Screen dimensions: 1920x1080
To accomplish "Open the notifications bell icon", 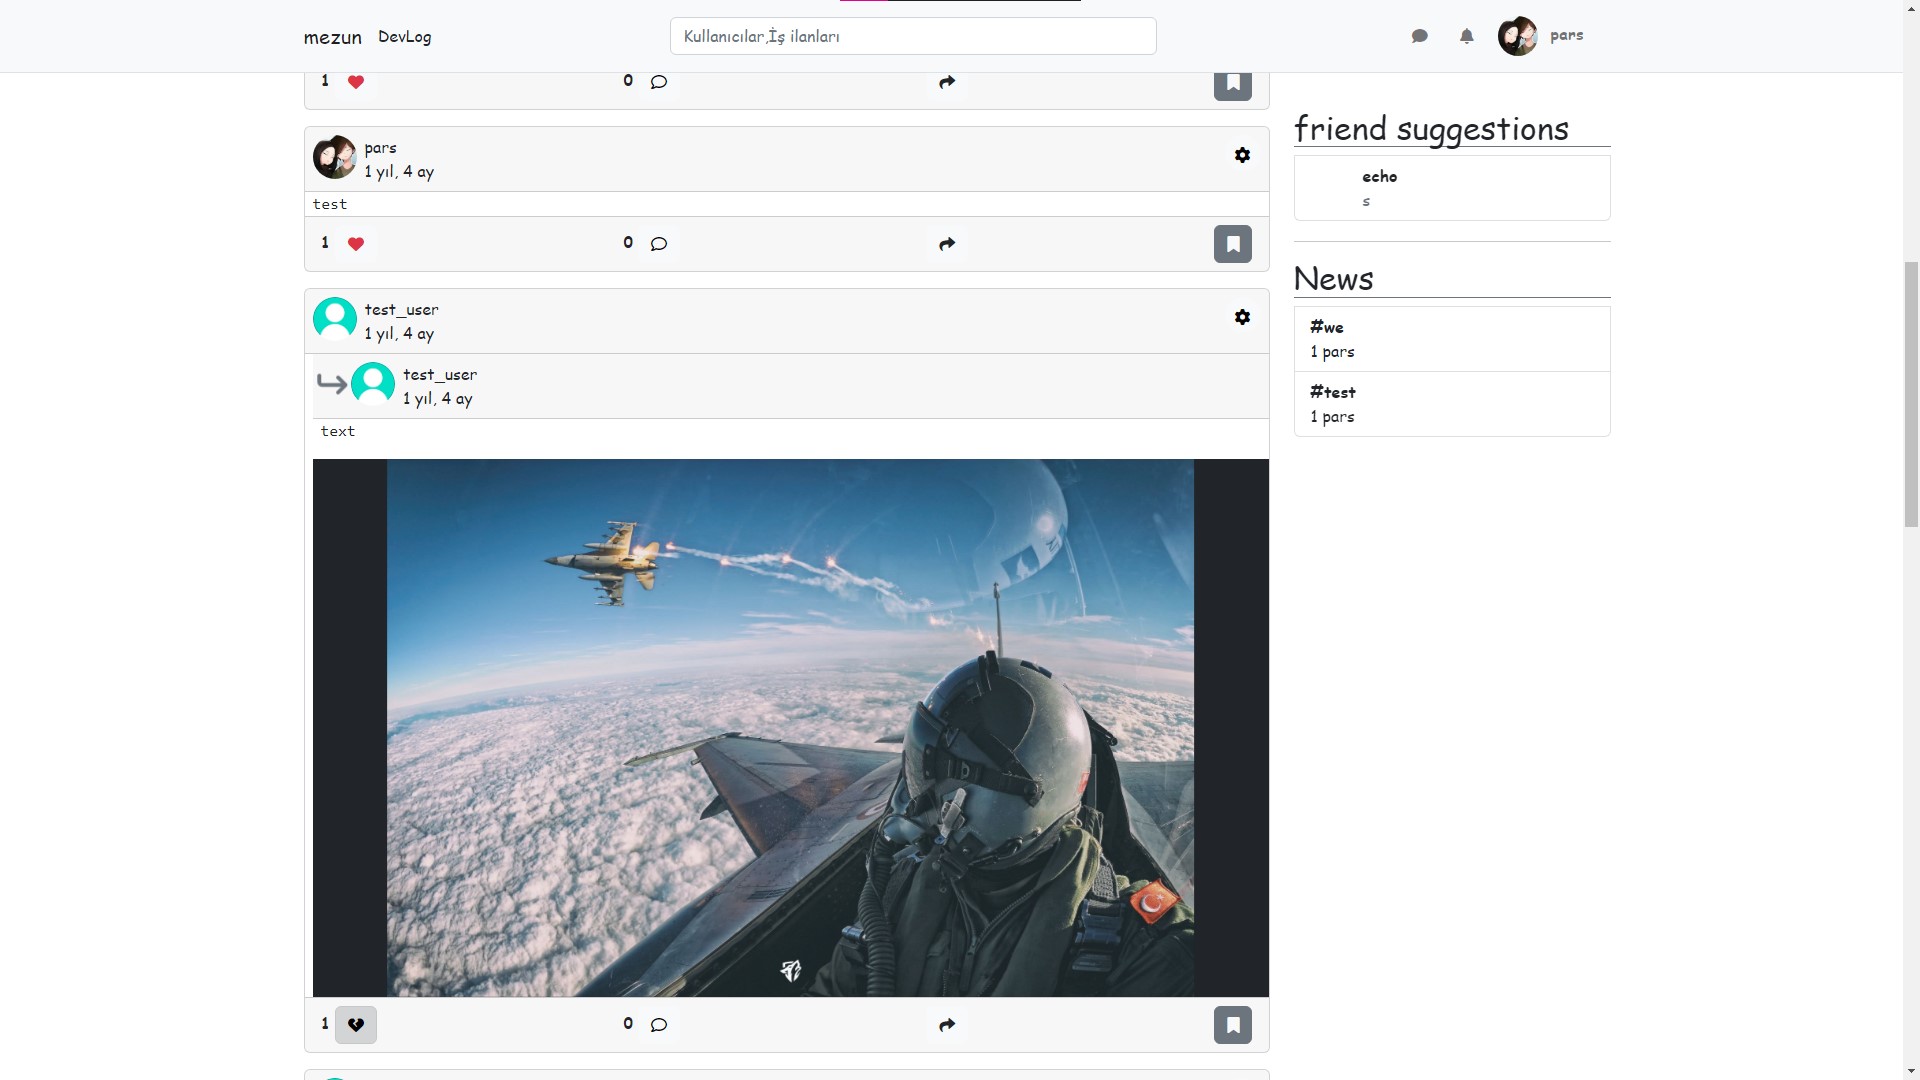I will coord(1466,36).
